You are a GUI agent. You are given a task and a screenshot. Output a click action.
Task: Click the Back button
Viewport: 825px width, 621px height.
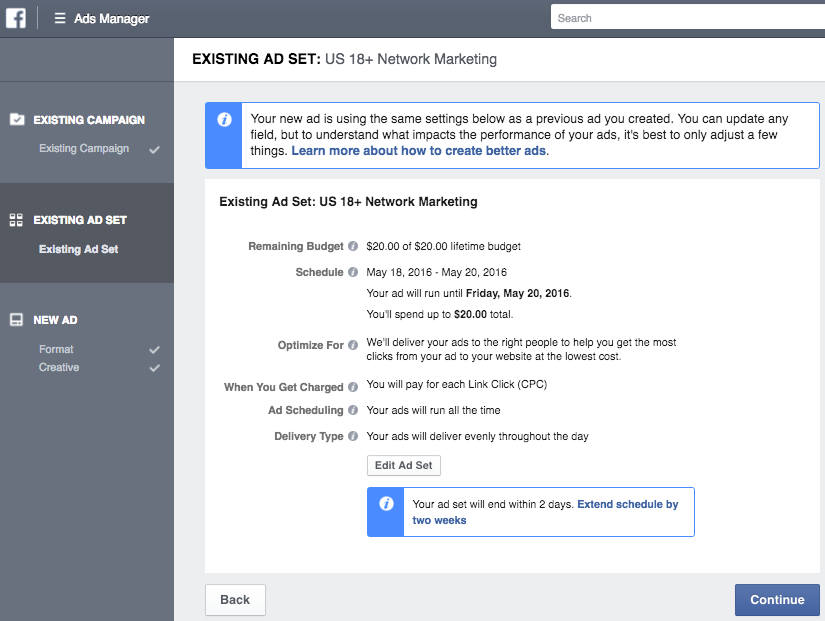point(235,600)
